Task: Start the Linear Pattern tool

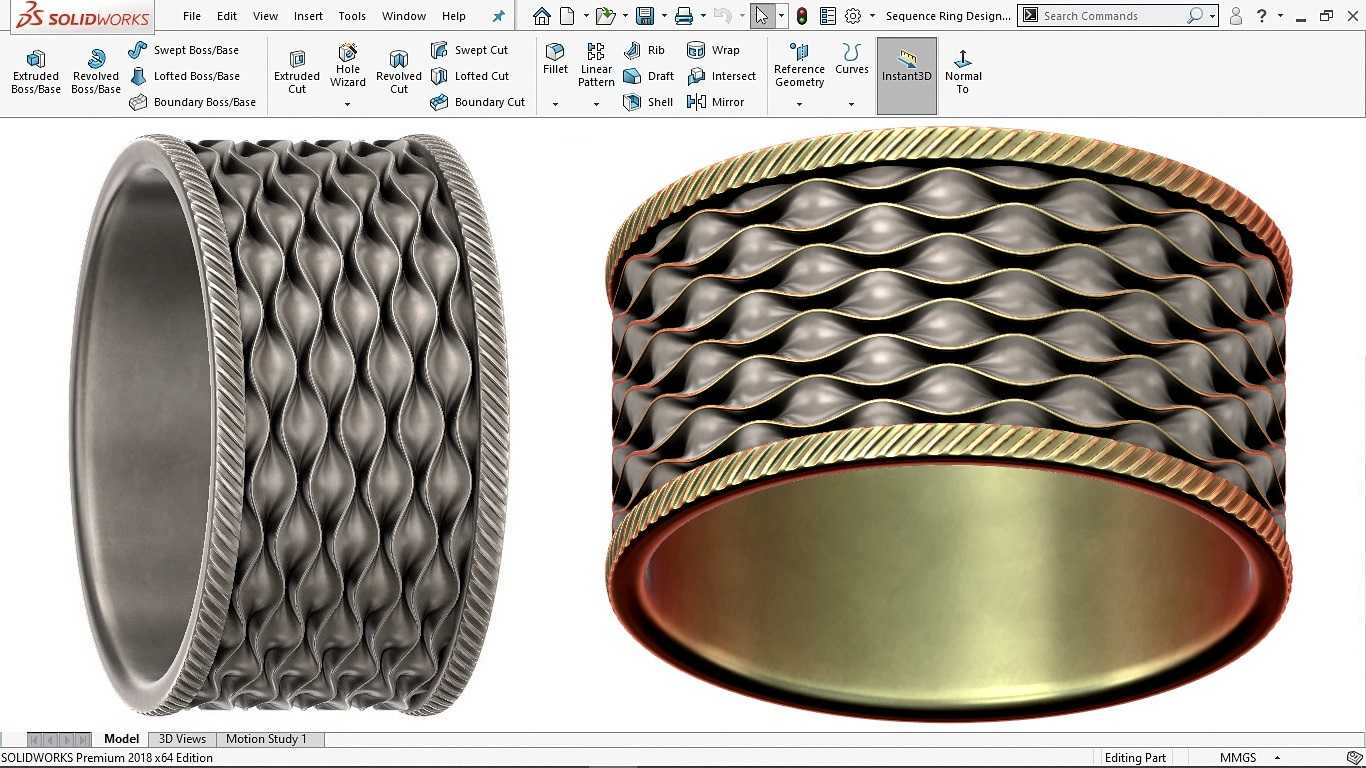Action: coord(596,66)
